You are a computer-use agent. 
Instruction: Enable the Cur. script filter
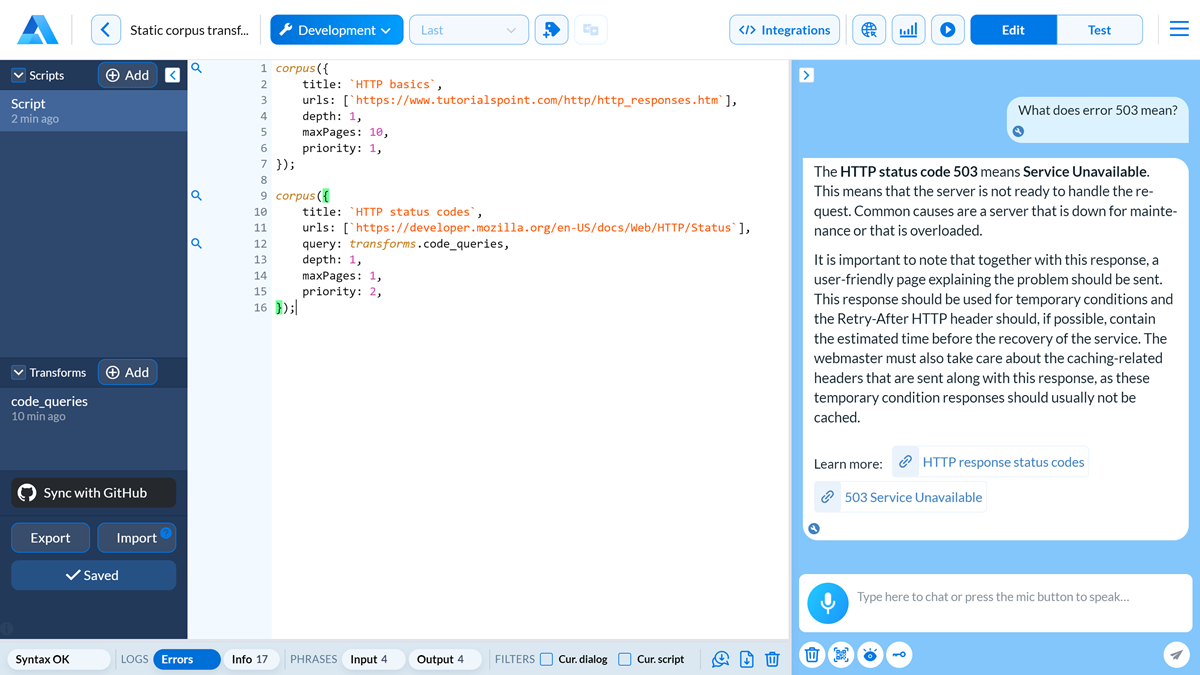pyautogui.click(x=622, y=659)
